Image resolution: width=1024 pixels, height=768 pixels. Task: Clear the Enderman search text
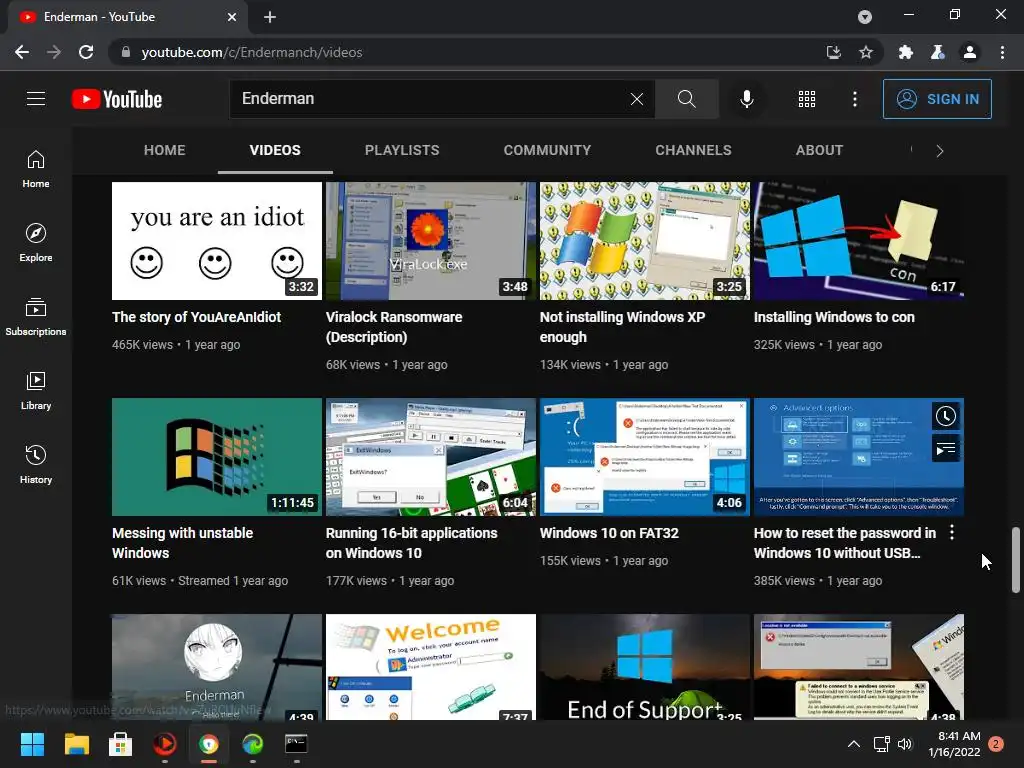click(637, 99)
